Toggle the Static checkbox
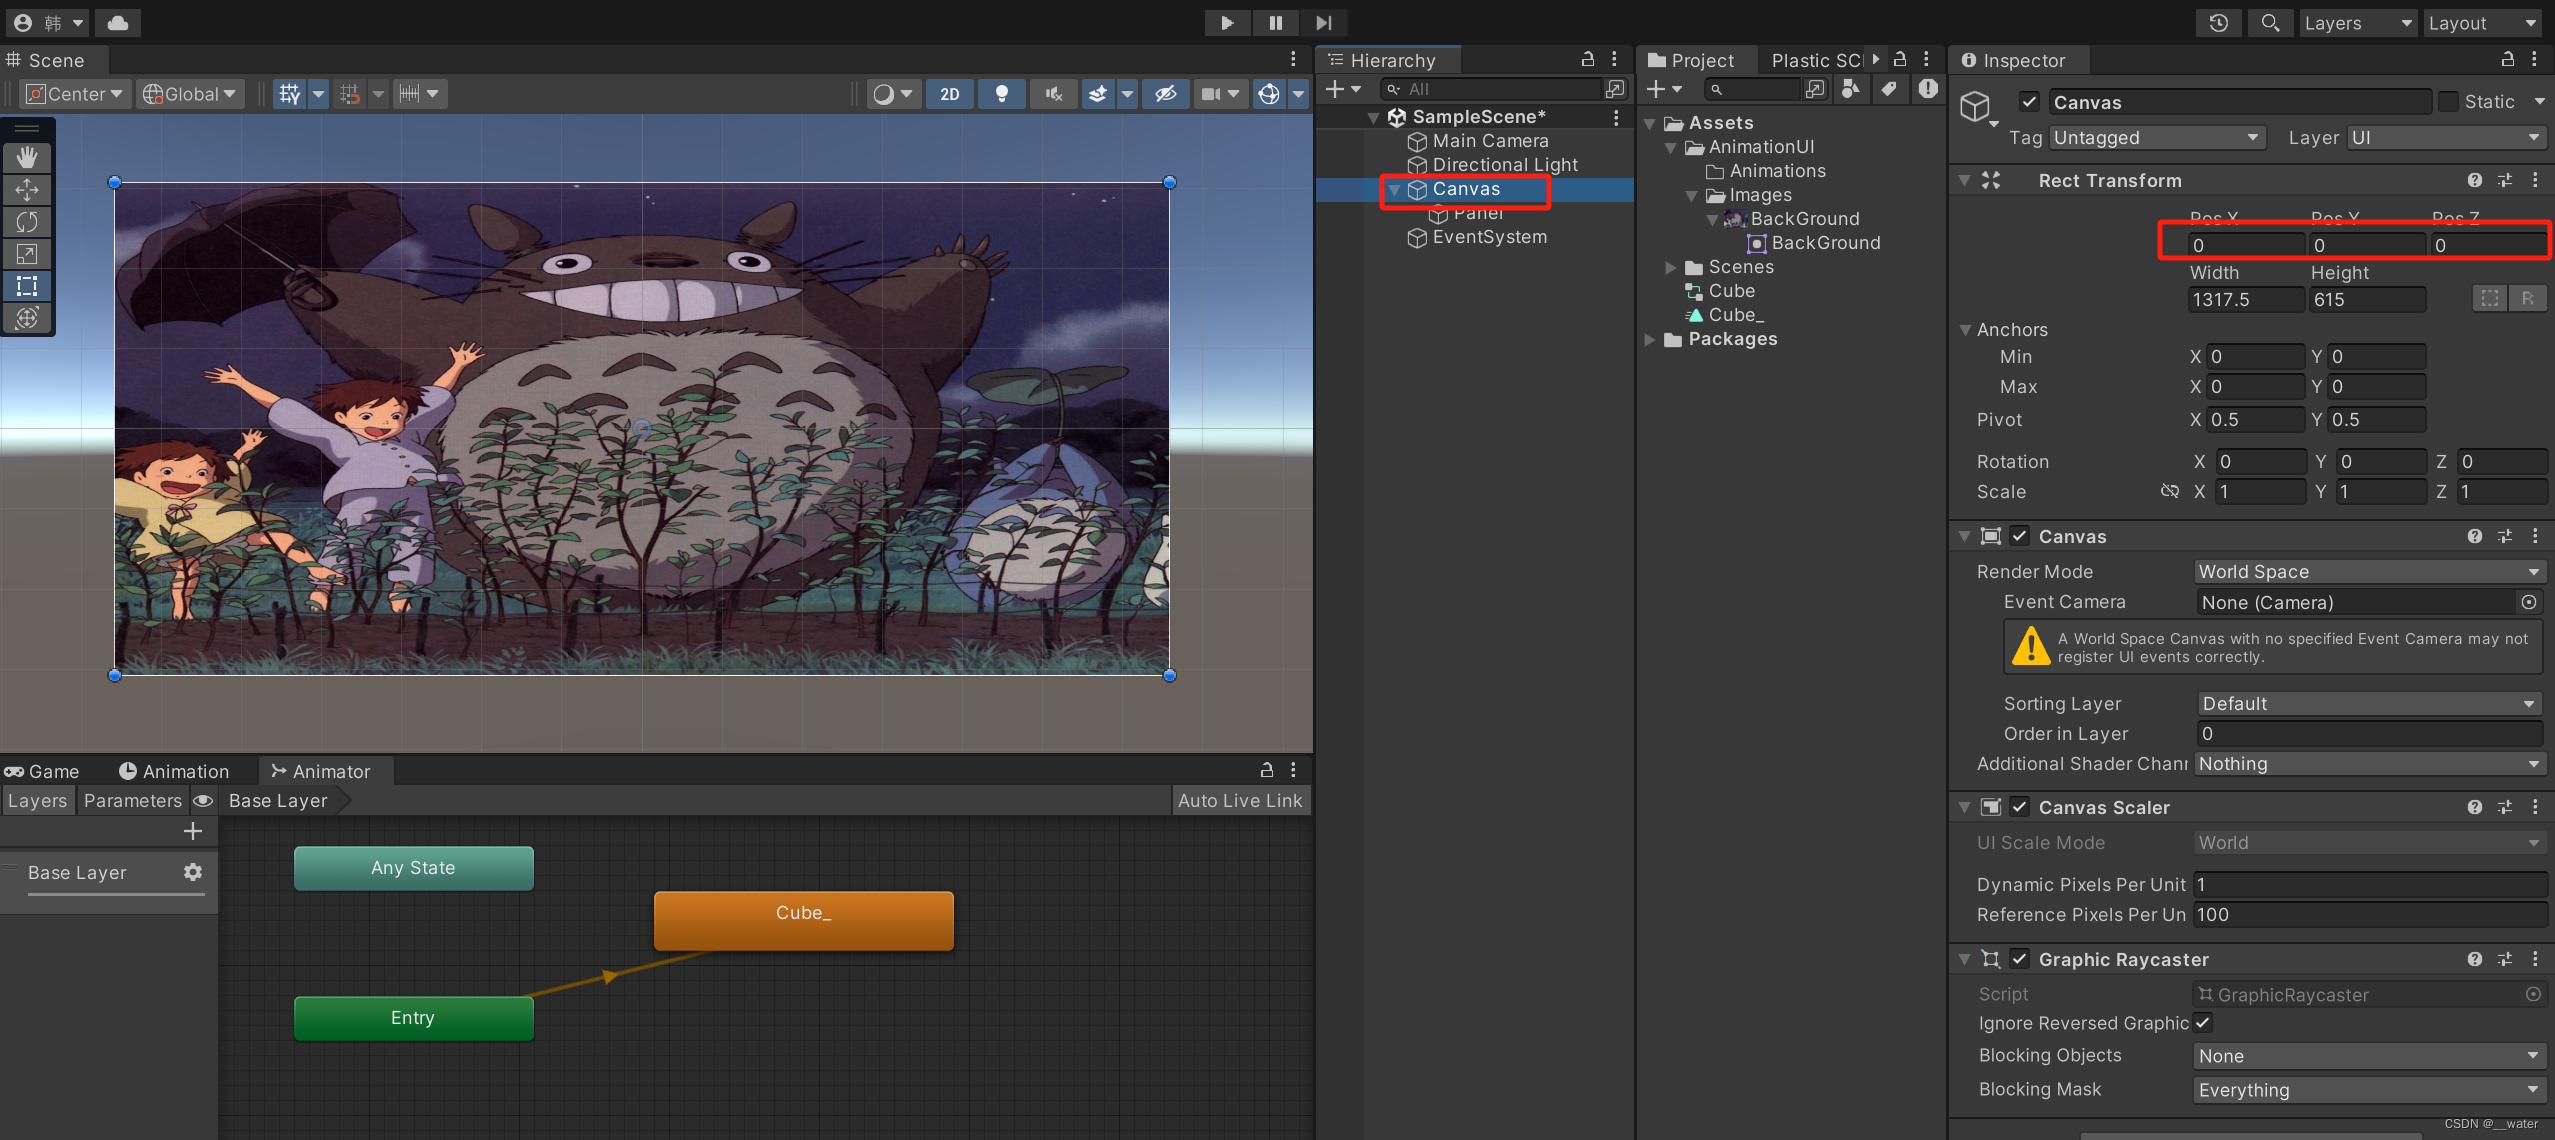The width and height of the screenshot is (2555, 1140). click(x=2448, y=101)
